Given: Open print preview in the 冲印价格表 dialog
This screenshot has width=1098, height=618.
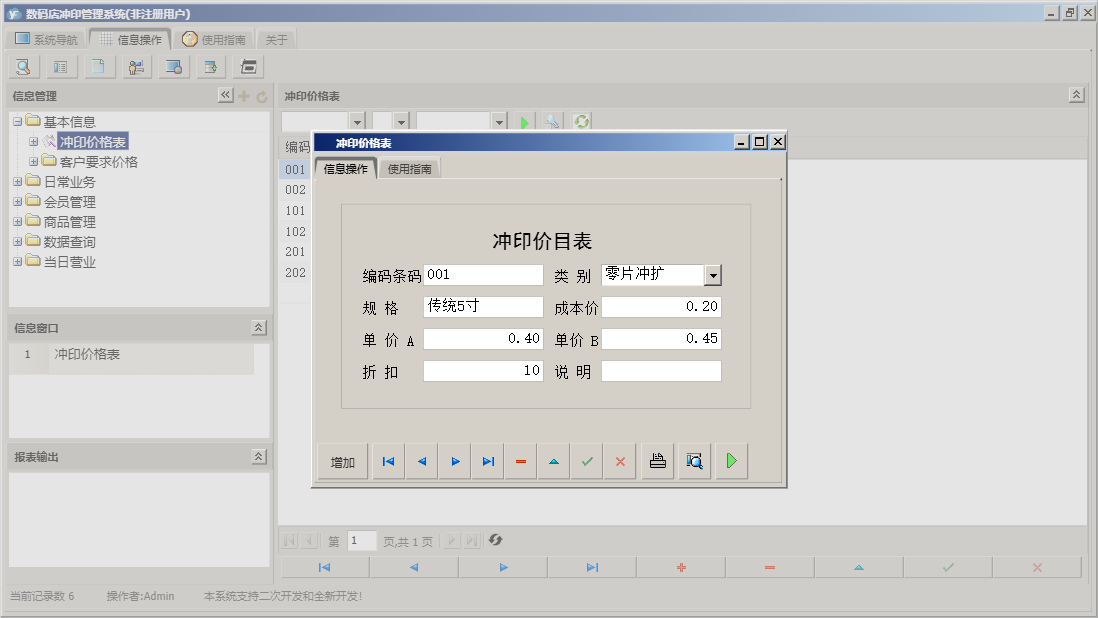Looking at the screenshot, I should click(x=694, y=460).
